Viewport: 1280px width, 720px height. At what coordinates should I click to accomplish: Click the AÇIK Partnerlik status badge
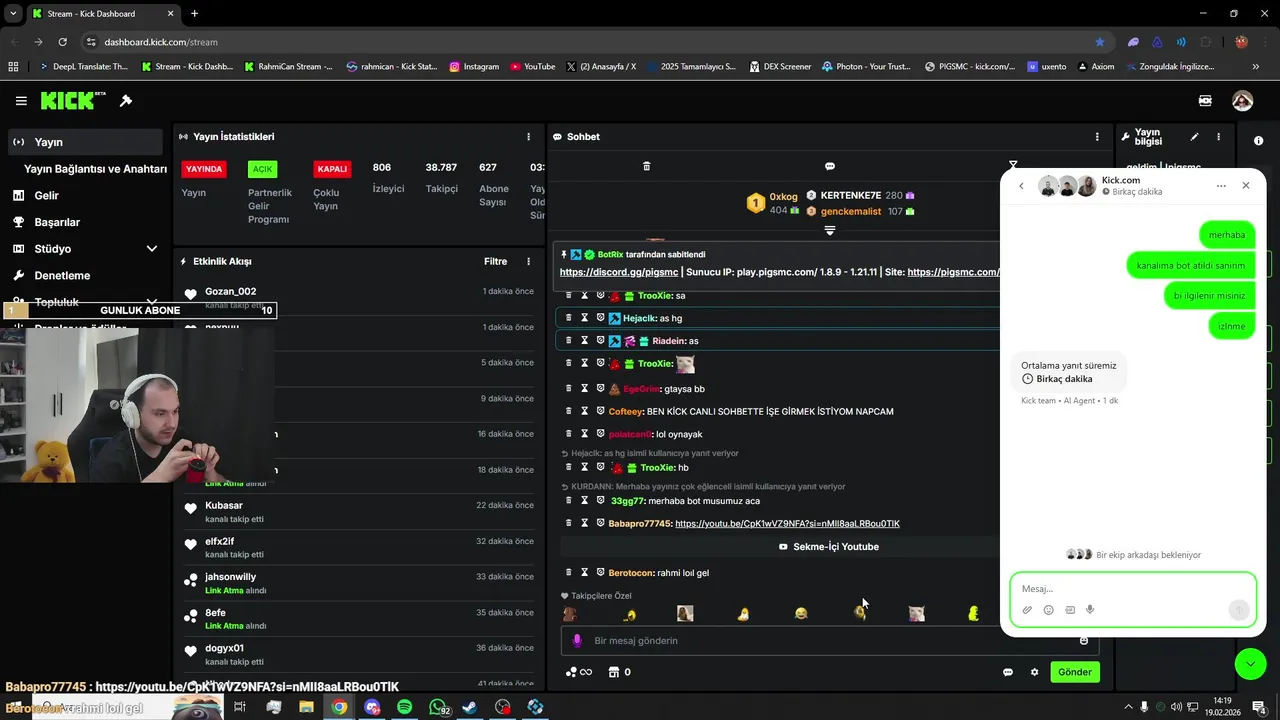pos(262,169)
